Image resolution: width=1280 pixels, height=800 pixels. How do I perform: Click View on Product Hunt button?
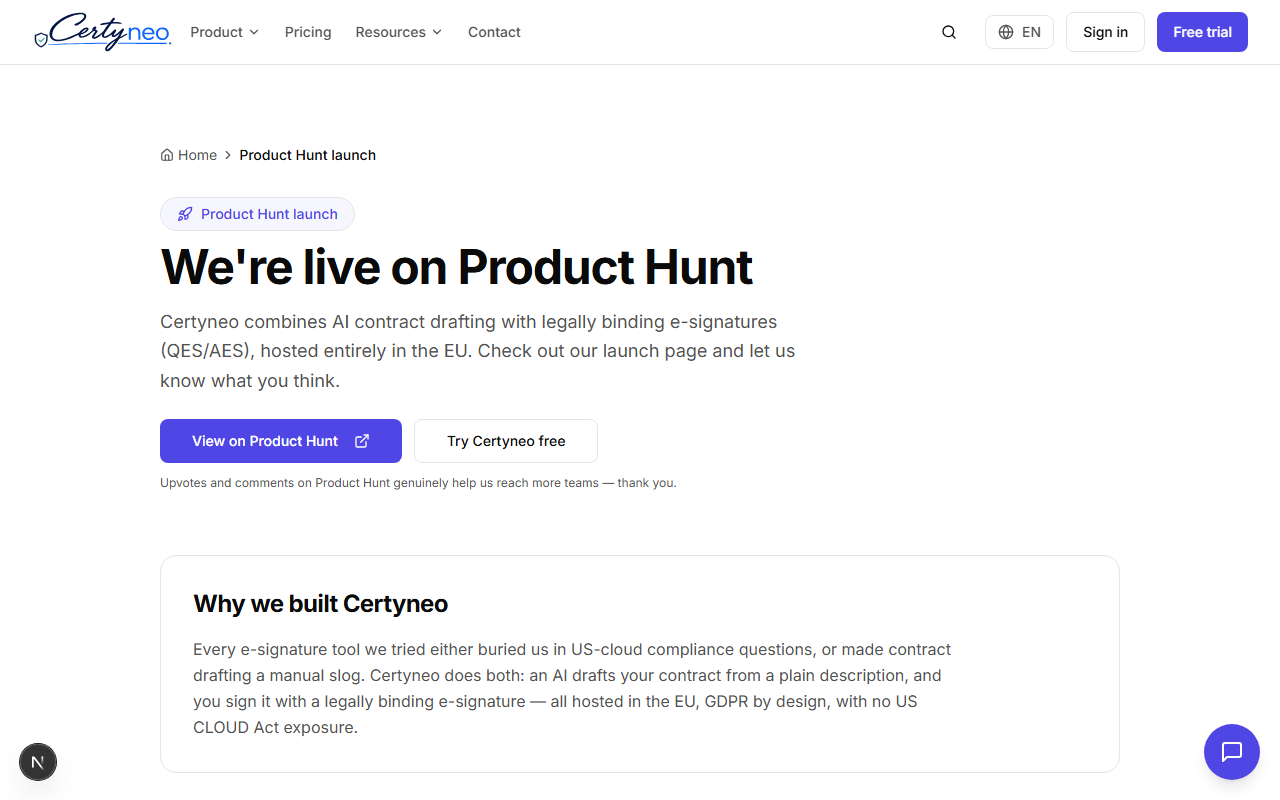click(281, 441)
